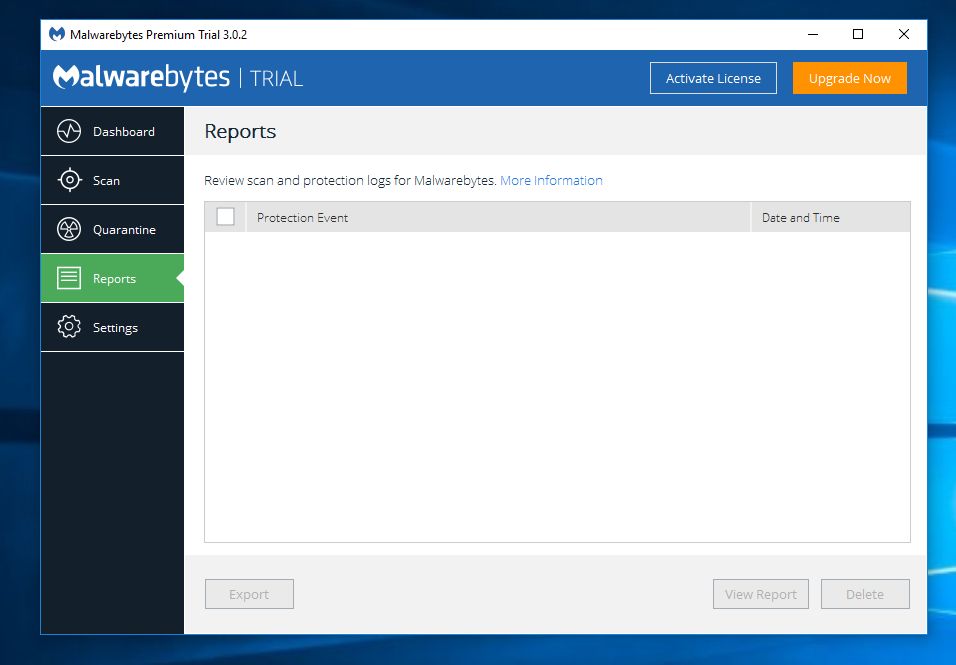
Task: Click the View Report button
Action: (x=761, y=594)
